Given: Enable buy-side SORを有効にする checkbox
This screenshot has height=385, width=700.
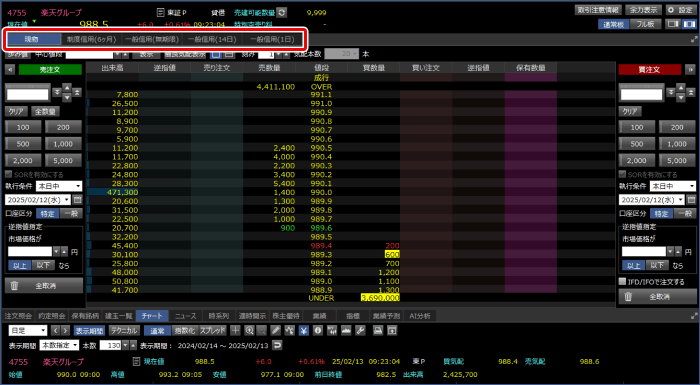Looking at the screenshot, I should pos(622,175).
